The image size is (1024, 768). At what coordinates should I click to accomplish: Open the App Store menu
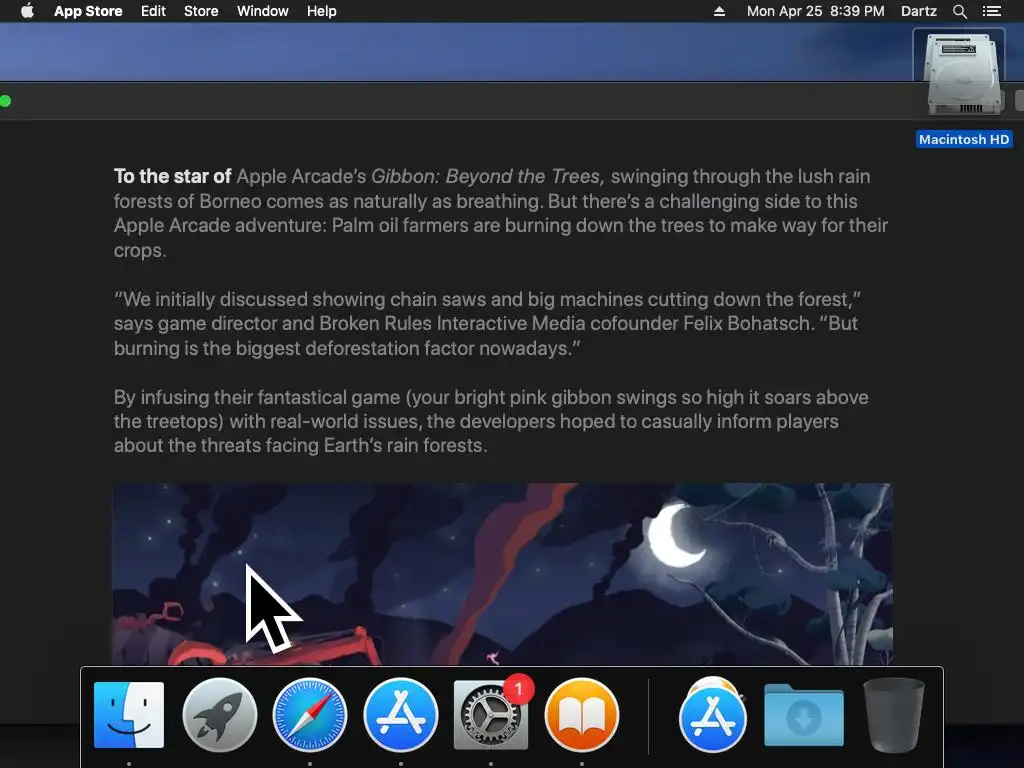[88, 11]
